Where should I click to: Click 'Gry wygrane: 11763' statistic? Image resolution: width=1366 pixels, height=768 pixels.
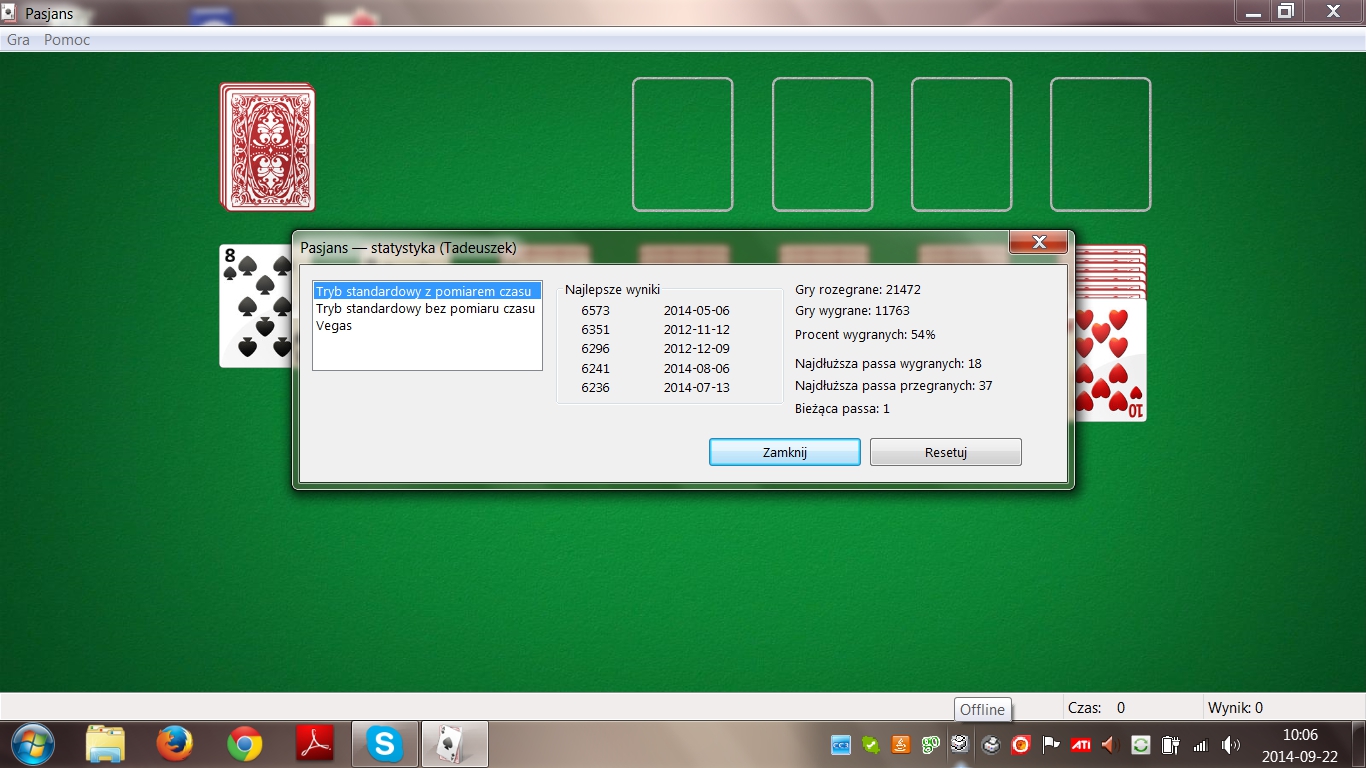click(x=852, y=311)
